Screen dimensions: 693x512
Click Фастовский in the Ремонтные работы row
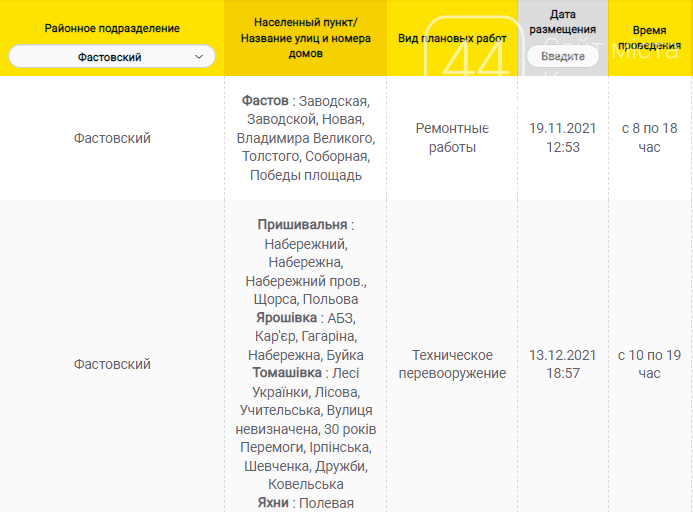pos(112,138)
